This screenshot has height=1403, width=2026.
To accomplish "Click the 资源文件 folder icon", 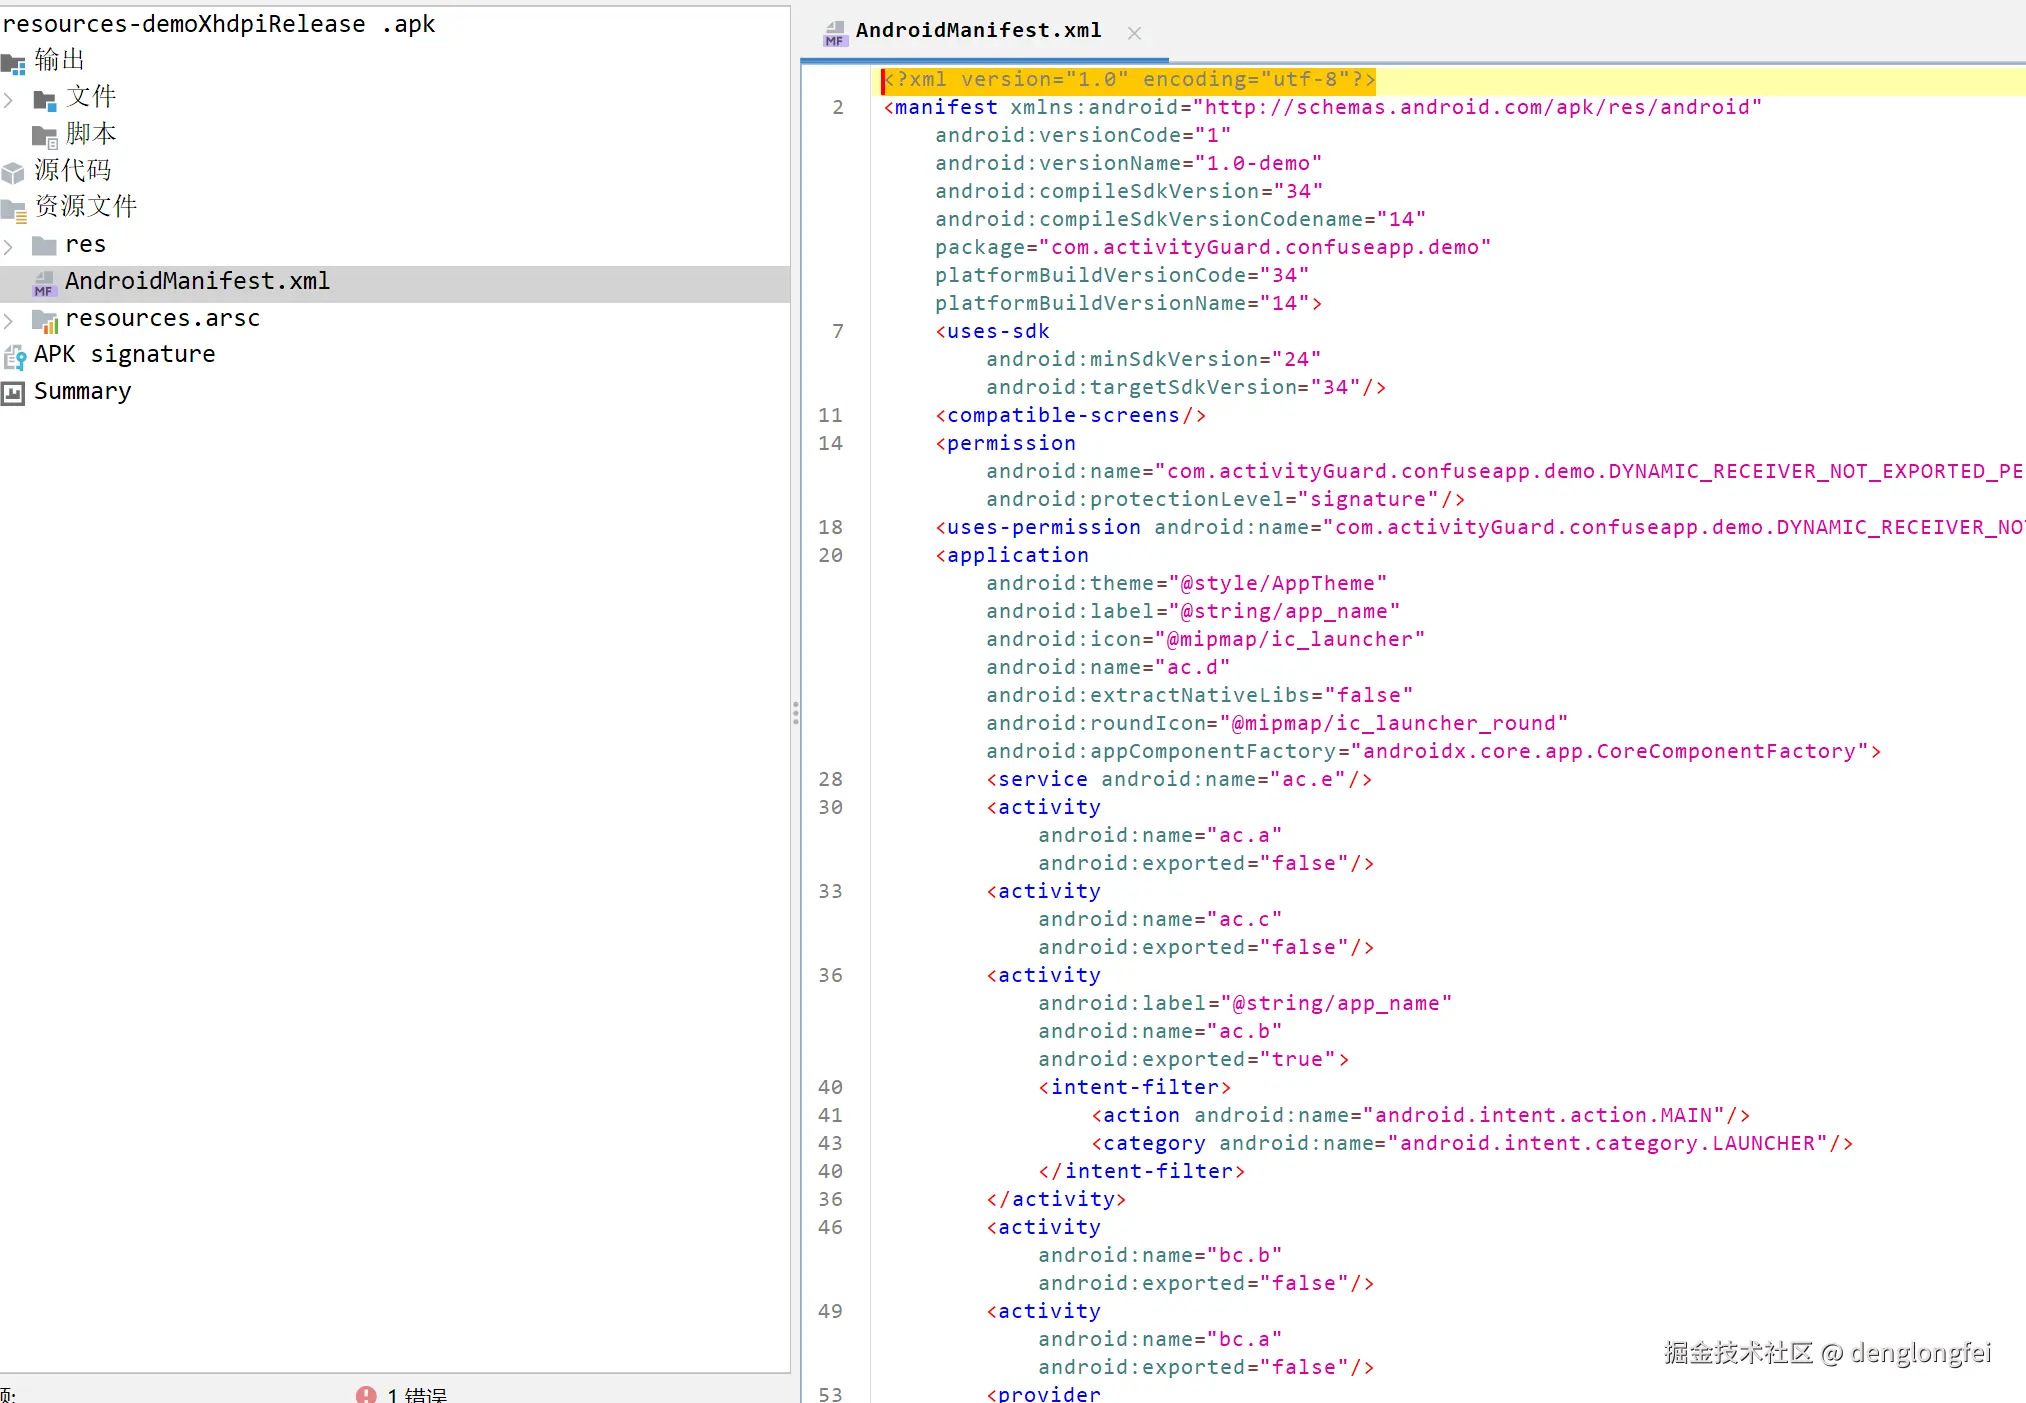I will click(x=14, y=210).
